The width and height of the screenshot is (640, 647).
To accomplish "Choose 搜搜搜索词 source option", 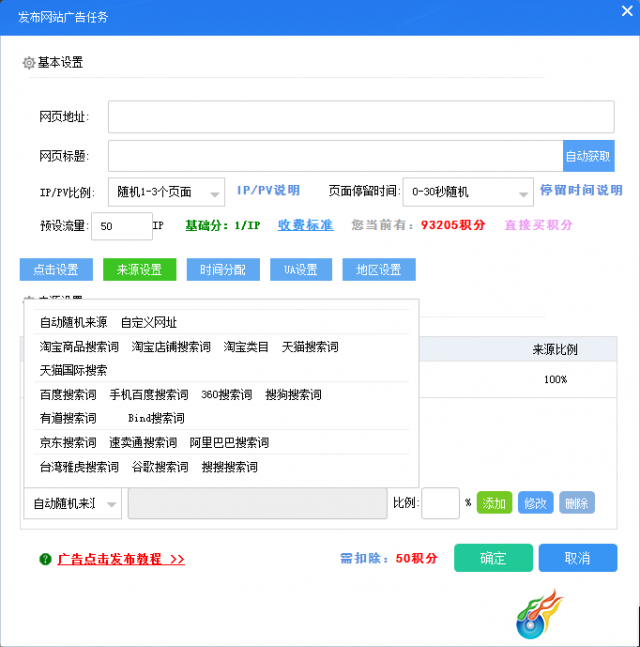I will click(229, 467).
